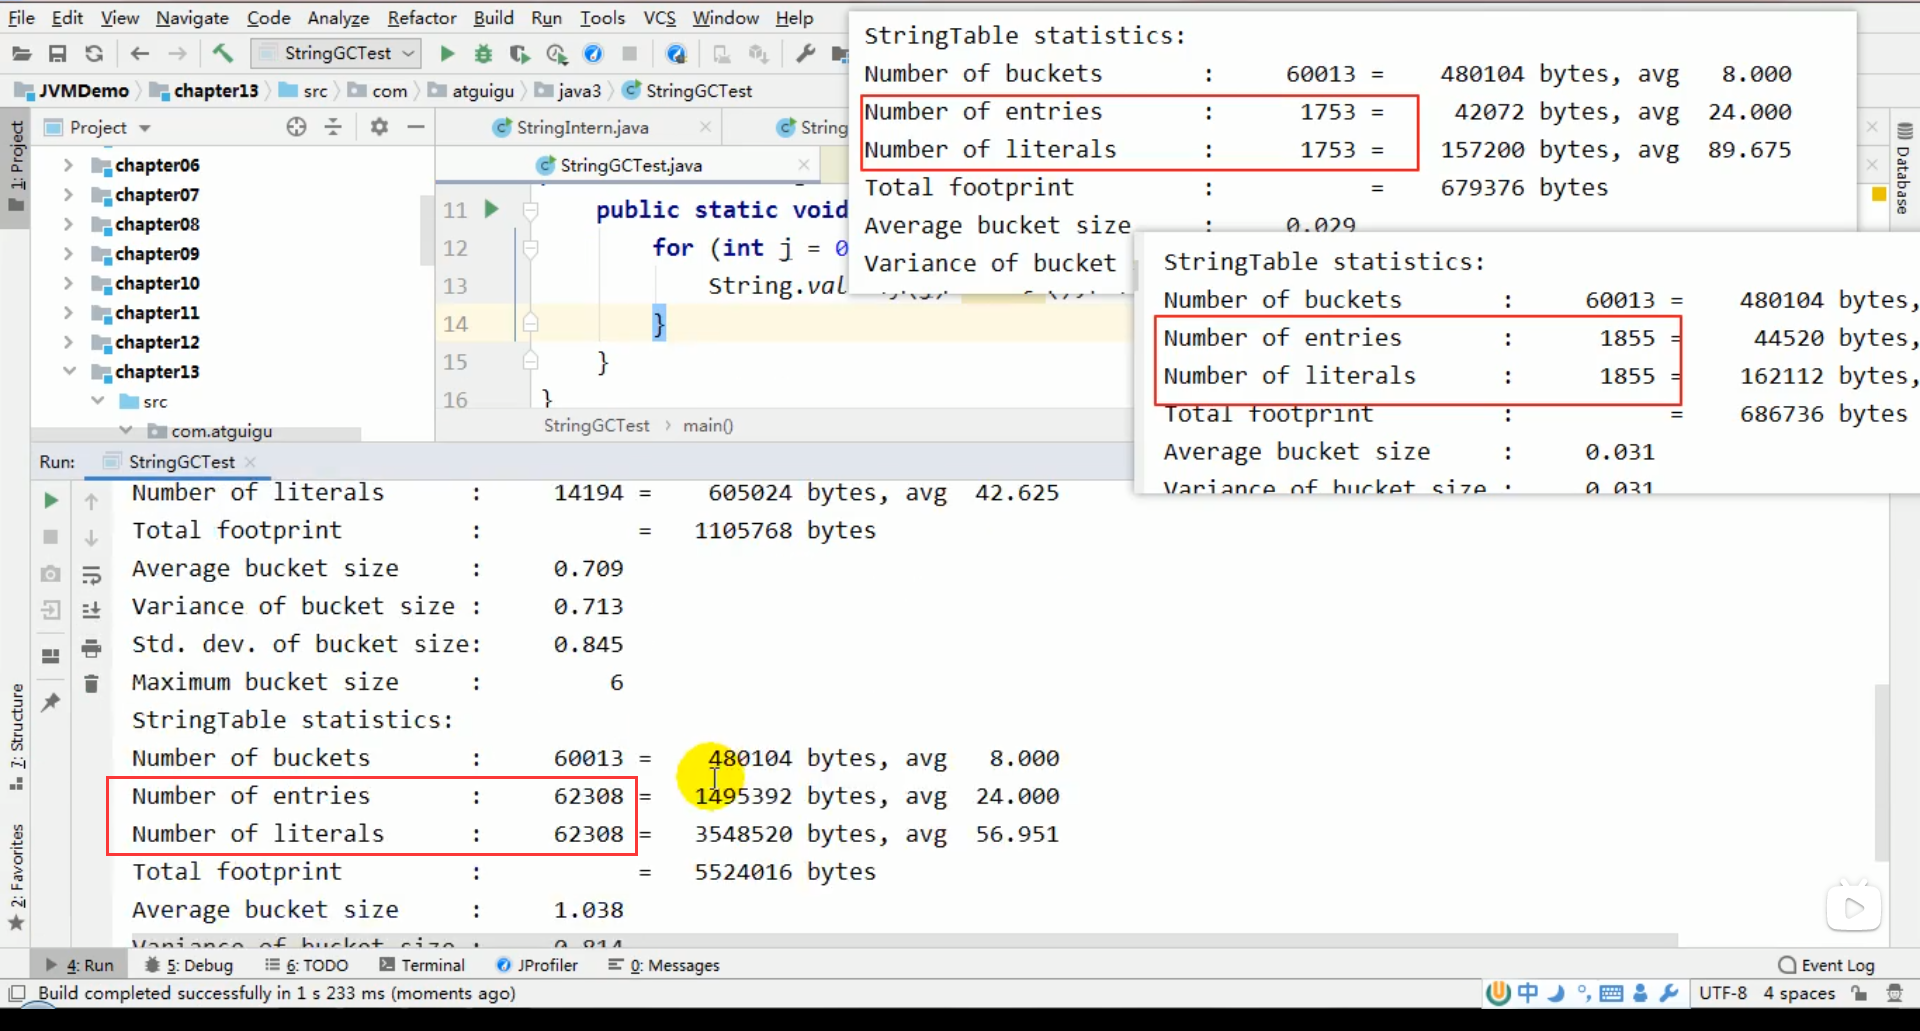The image size is (1920, 1031).
Task: Go up the stack trace with the up arrow
Action: coord(91,500)
